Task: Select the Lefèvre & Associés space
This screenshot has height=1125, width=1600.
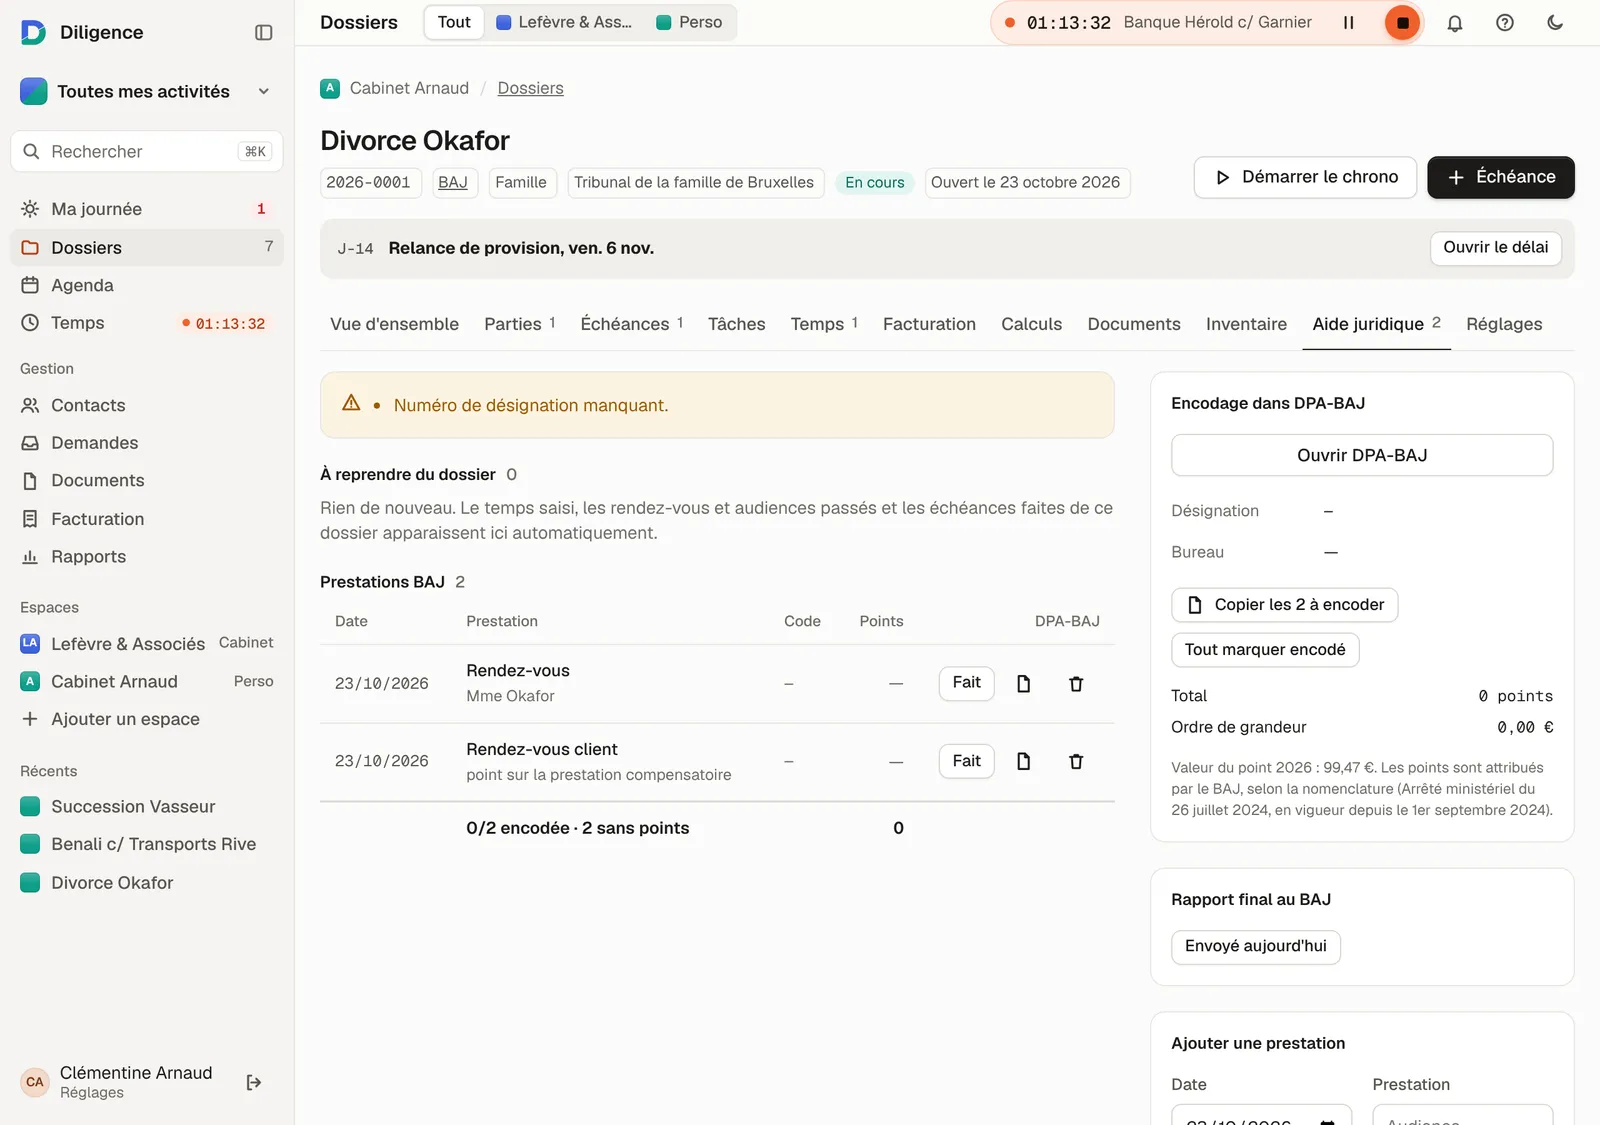Action: 146,643
